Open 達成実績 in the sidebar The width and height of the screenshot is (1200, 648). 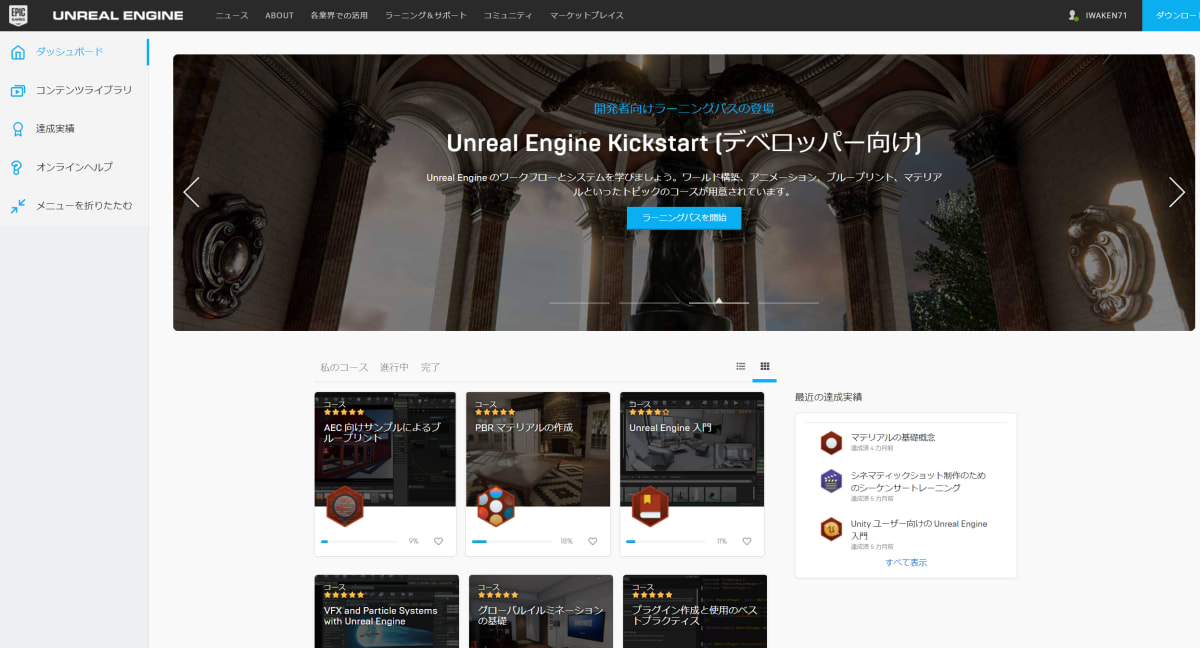tap(55, 129)
